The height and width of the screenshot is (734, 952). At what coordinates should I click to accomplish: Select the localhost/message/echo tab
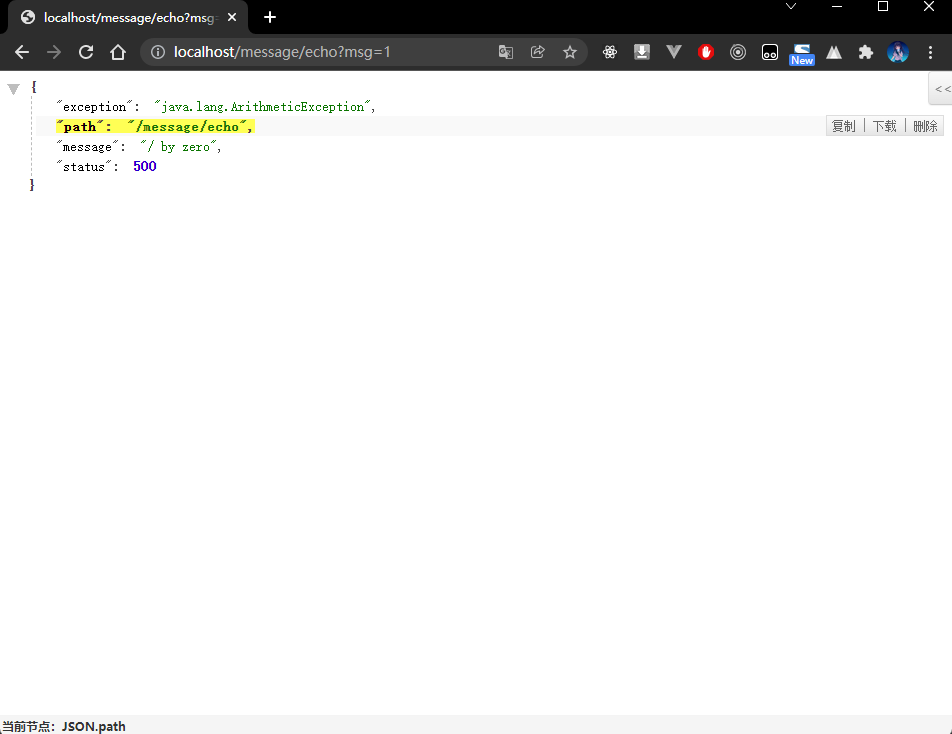tap(128, 18)
